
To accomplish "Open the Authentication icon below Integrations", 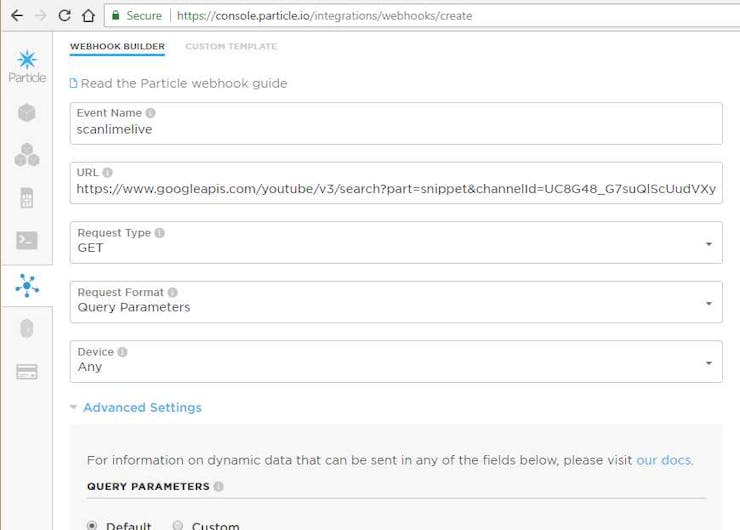I will pyautogui.click(x=27, y=328).
